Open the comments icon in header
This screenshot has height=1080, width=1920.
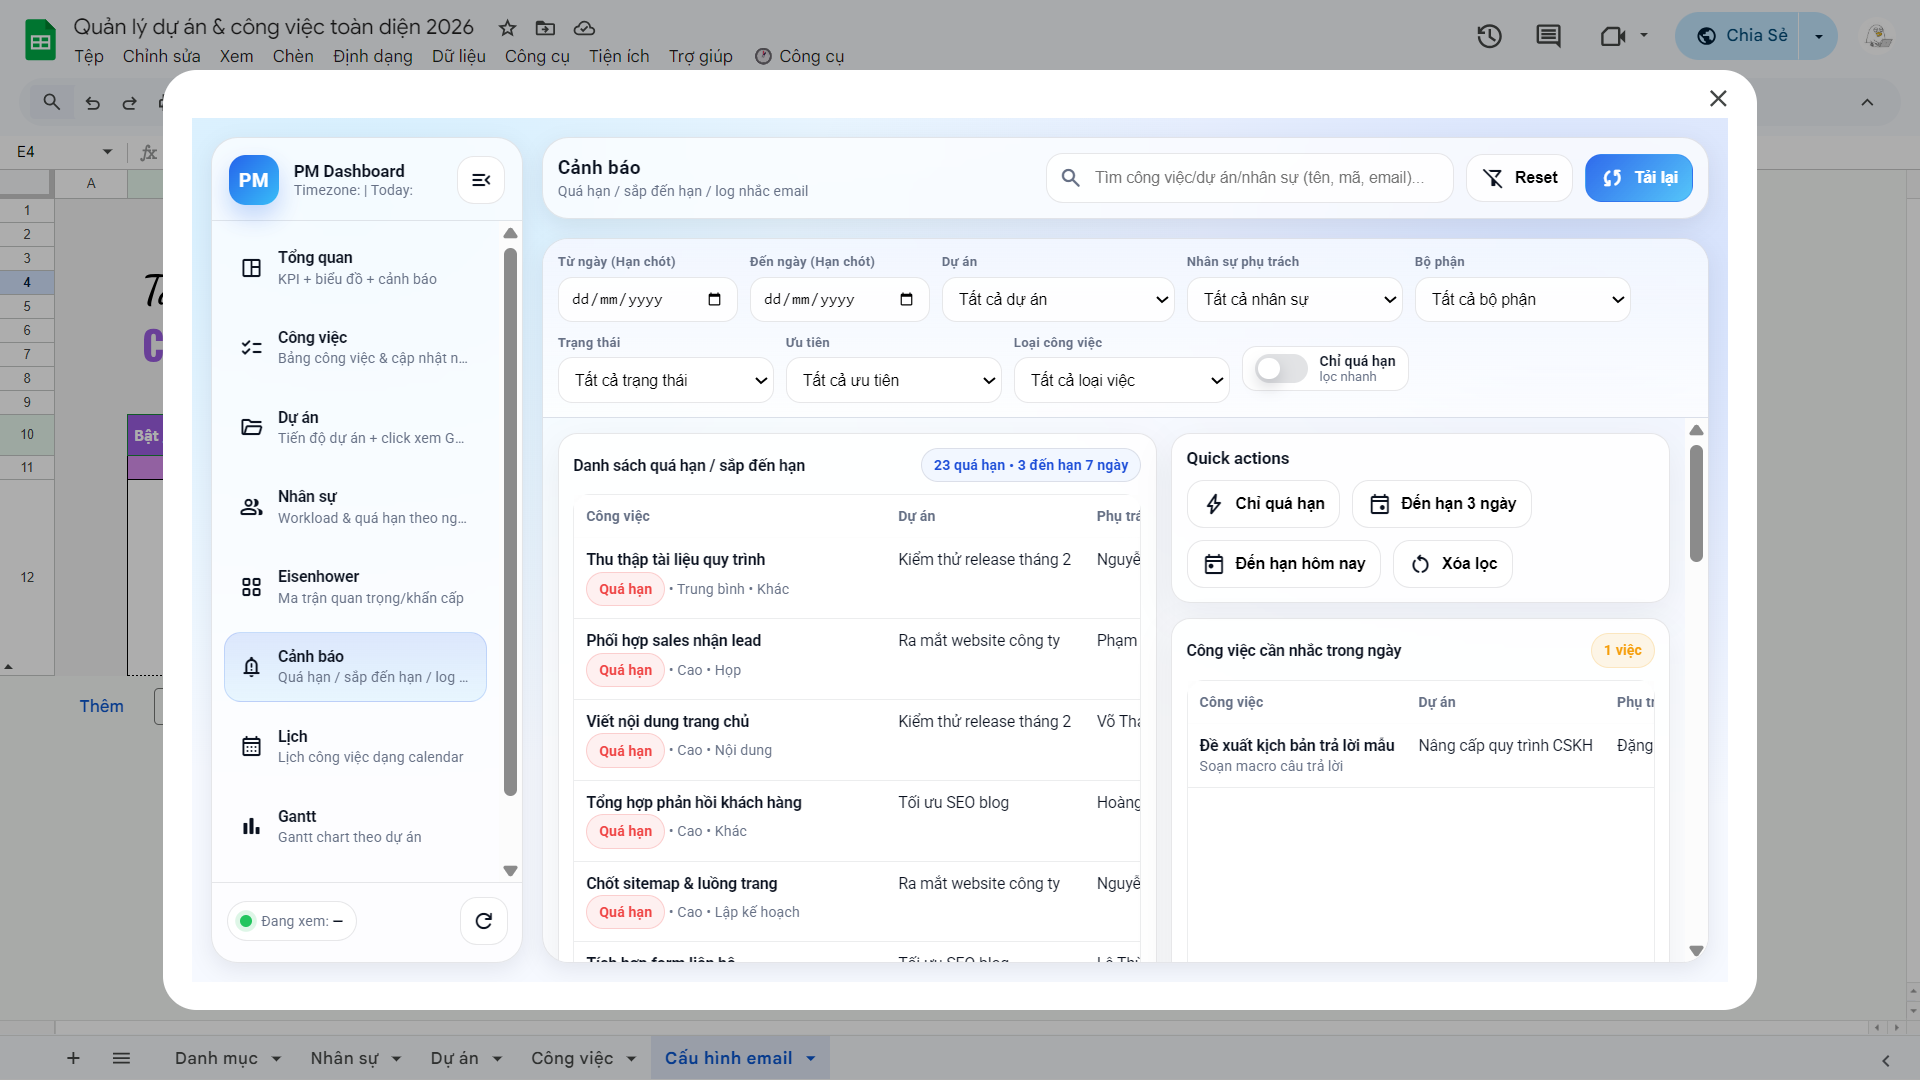[x=1548, y=37]
